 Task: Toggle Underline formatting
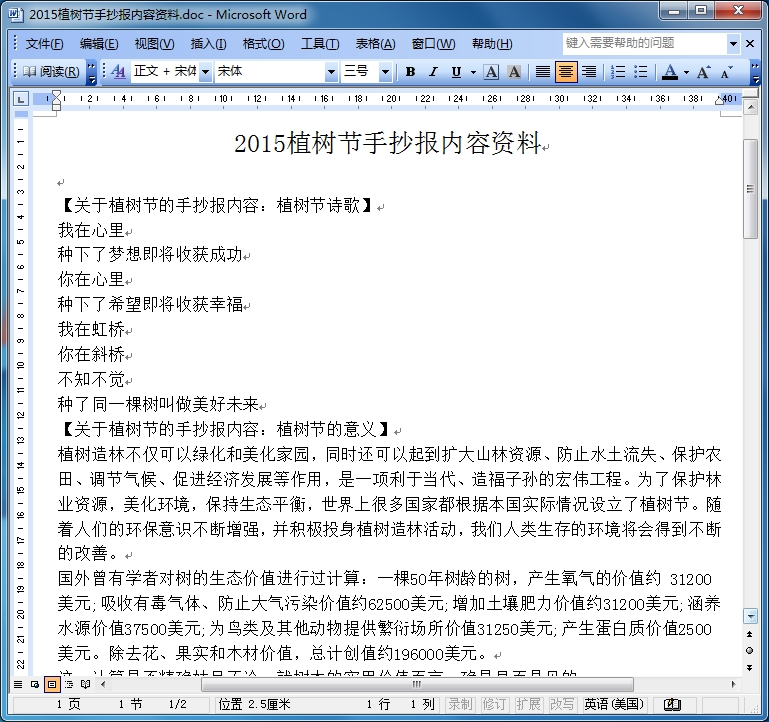click(x=456, y=72)
